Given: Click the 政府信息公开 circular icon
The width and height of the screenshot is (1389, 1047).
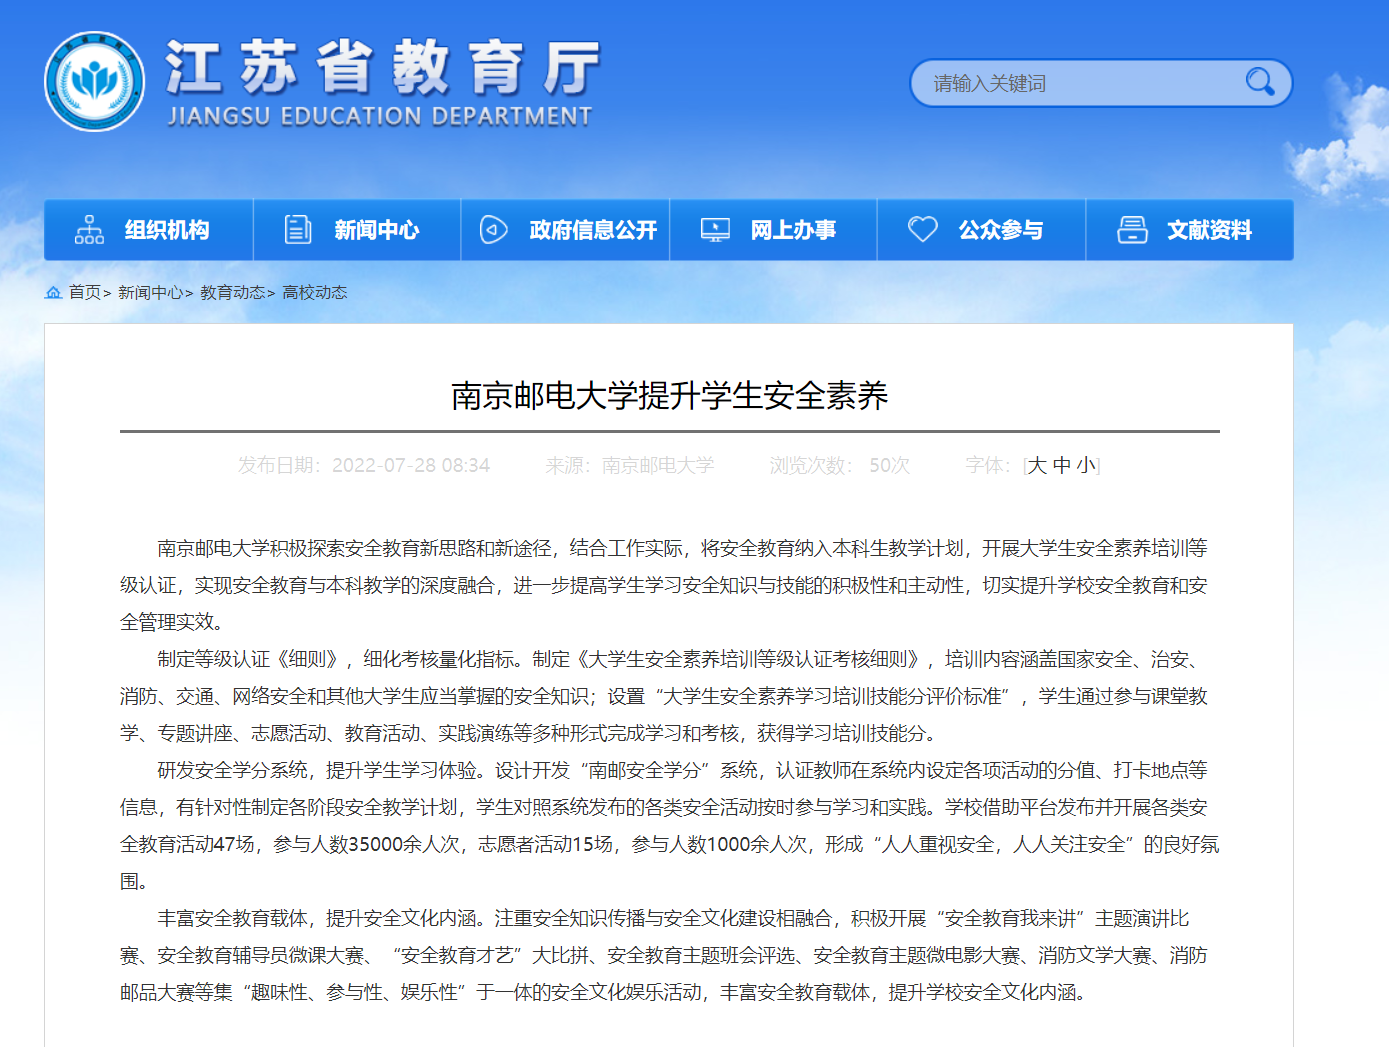Looking at the screenshot, I should click(x=494, y=230).
